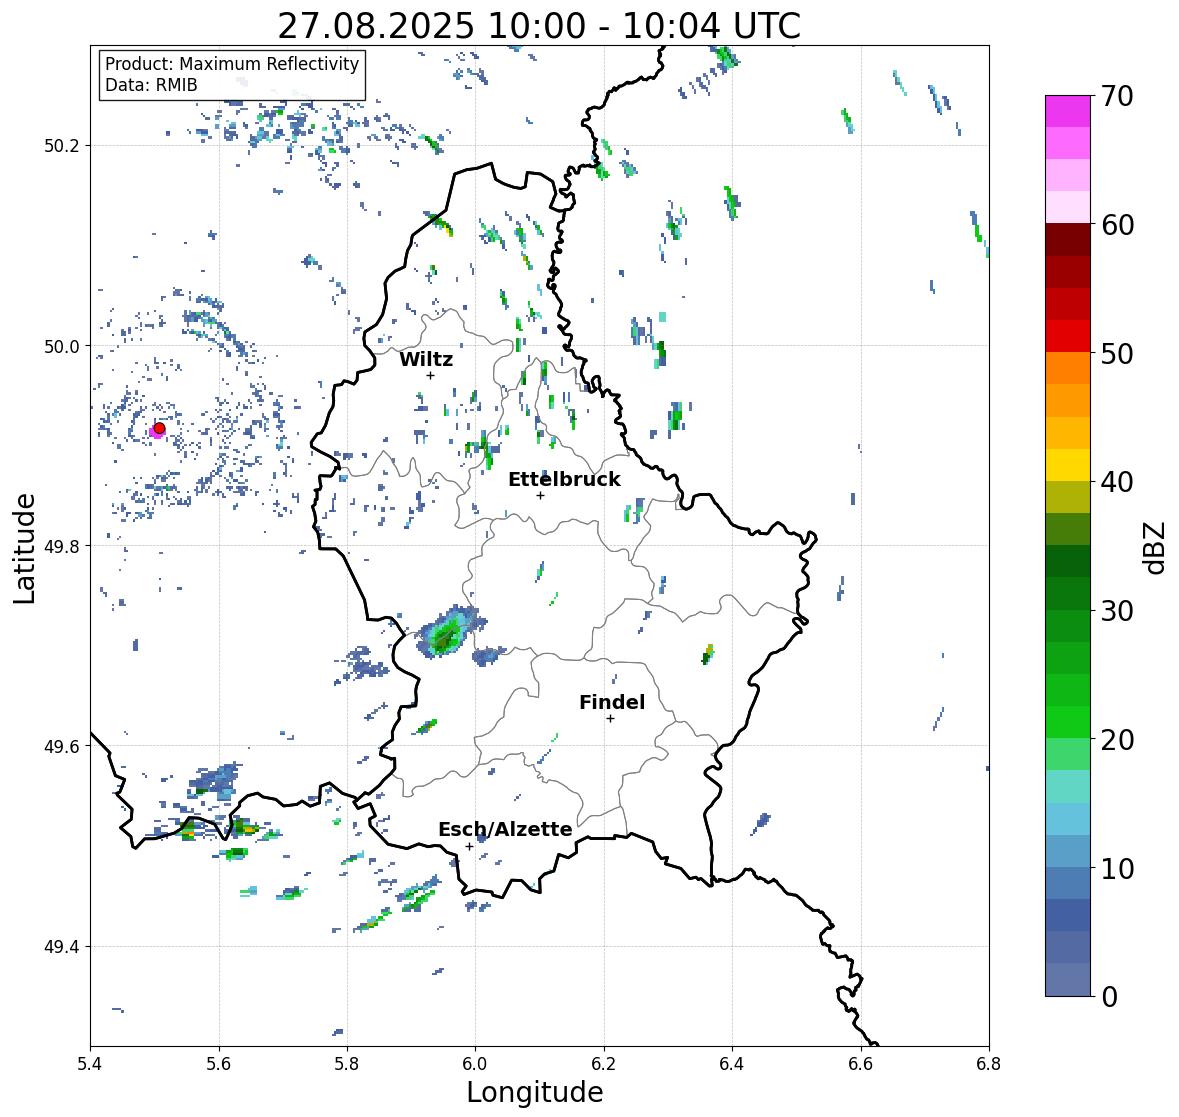
Task: Click the yellow 40 dBZ colorbar band
Action: tap(1068, 465)
